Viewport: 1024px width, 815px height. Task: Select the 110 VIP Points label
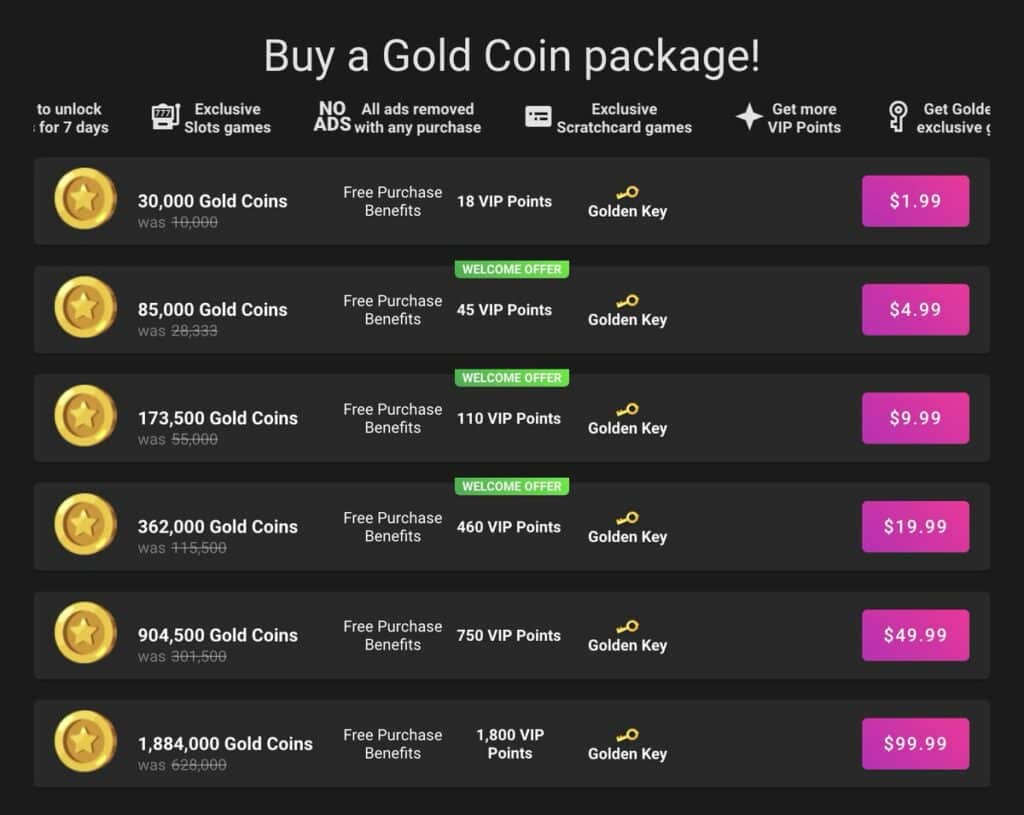[509, 419]
